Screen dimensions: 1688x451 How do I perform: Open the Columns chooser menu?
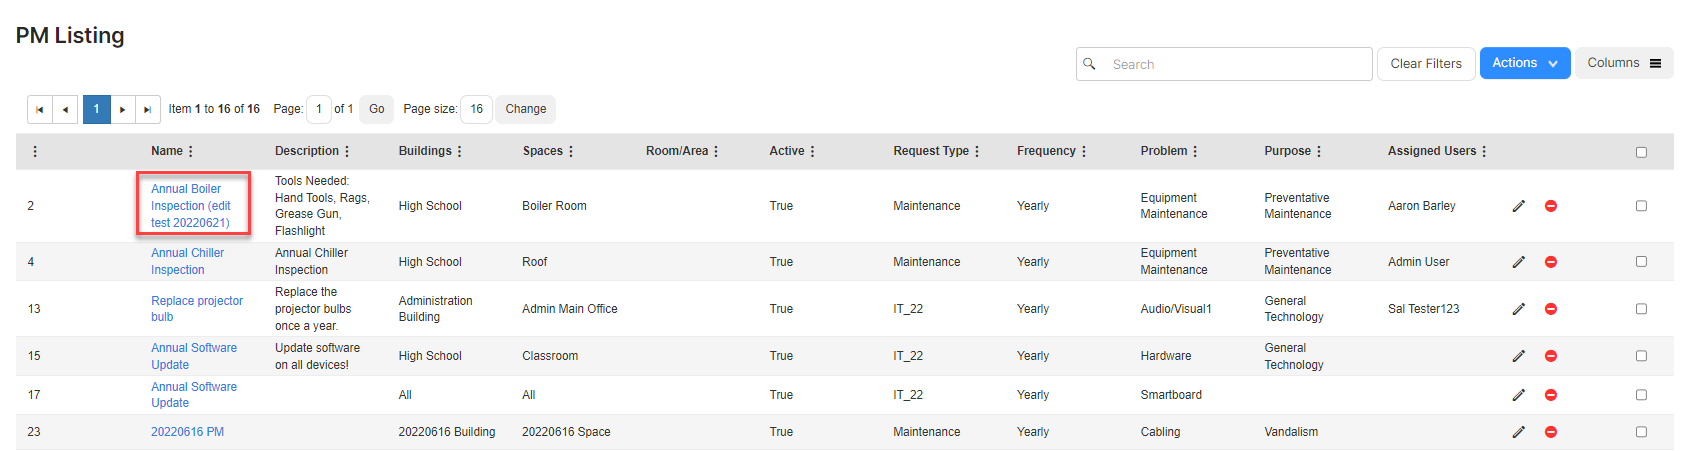[1624, 63]
